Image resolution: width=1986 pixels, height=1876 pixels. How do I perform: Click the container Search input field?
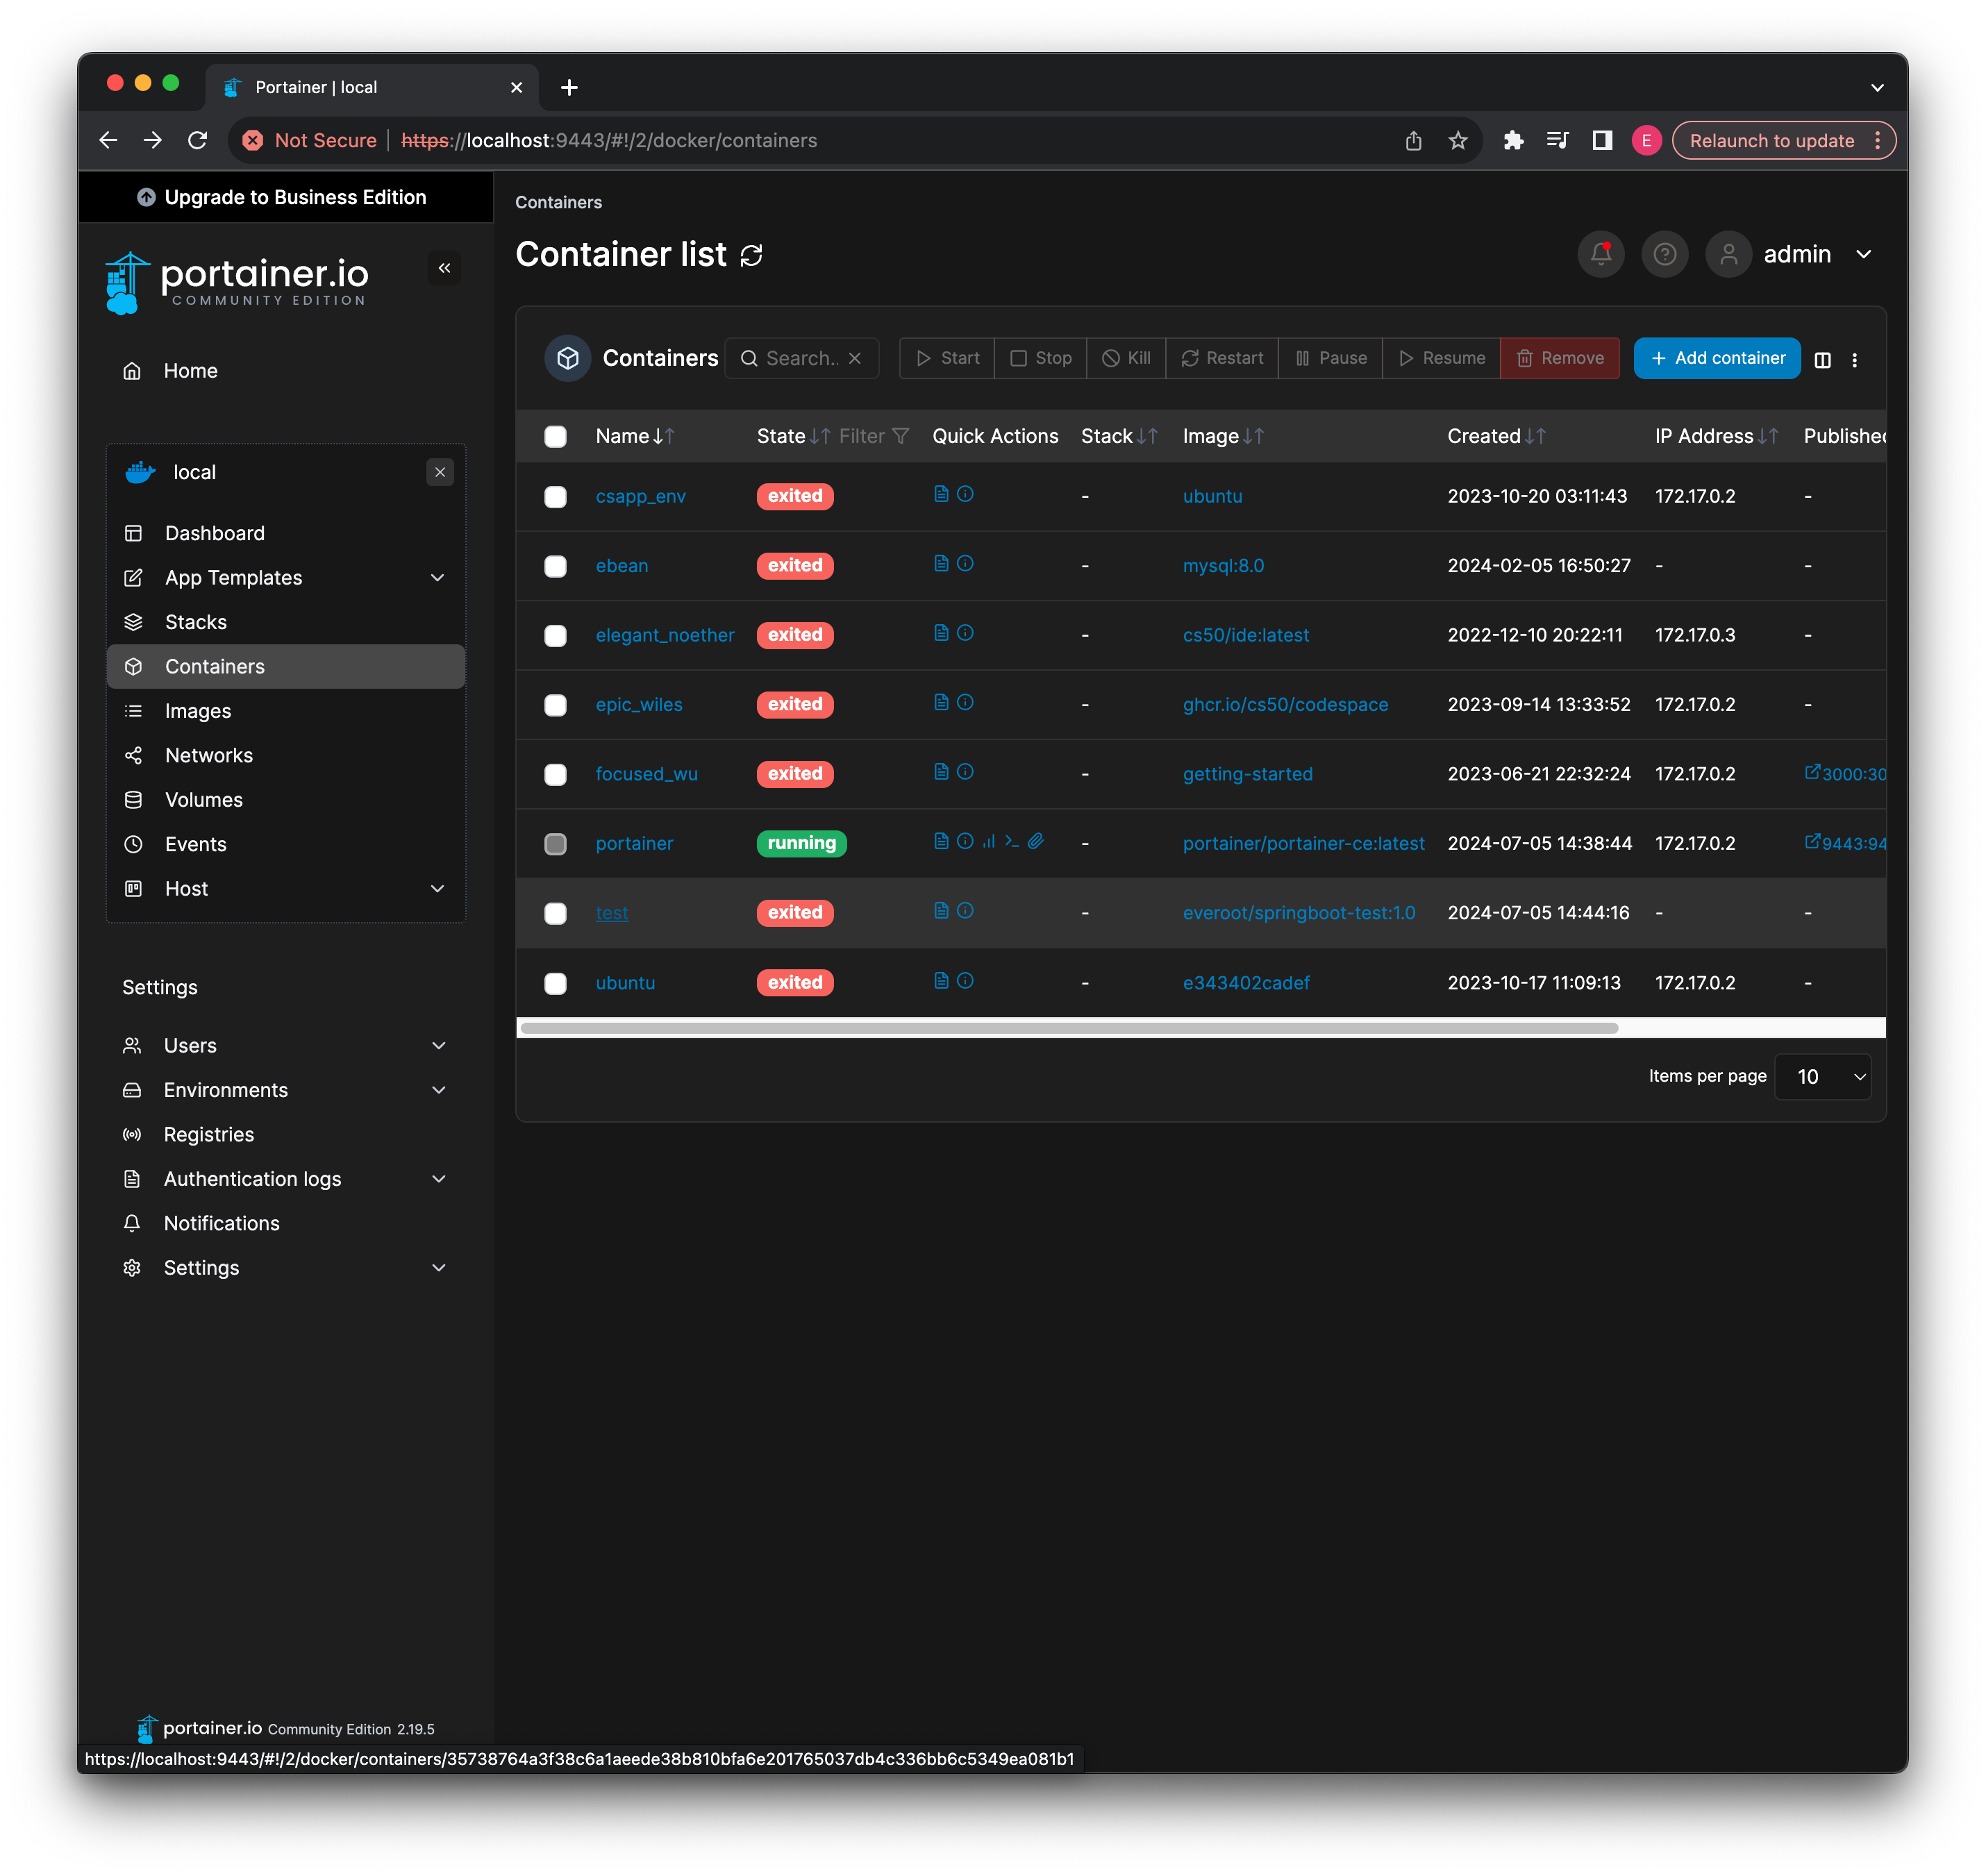click(801, 358)
